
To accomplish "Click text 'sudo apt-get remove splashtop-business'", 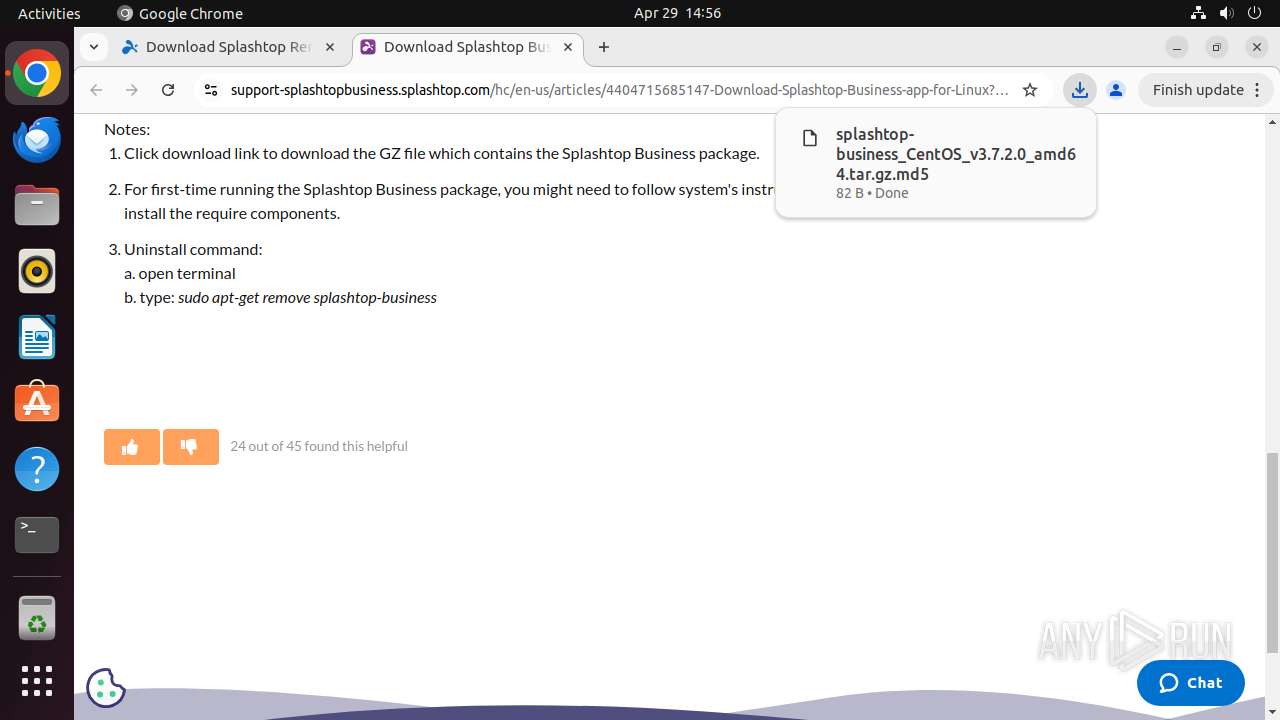I will 307,297.
